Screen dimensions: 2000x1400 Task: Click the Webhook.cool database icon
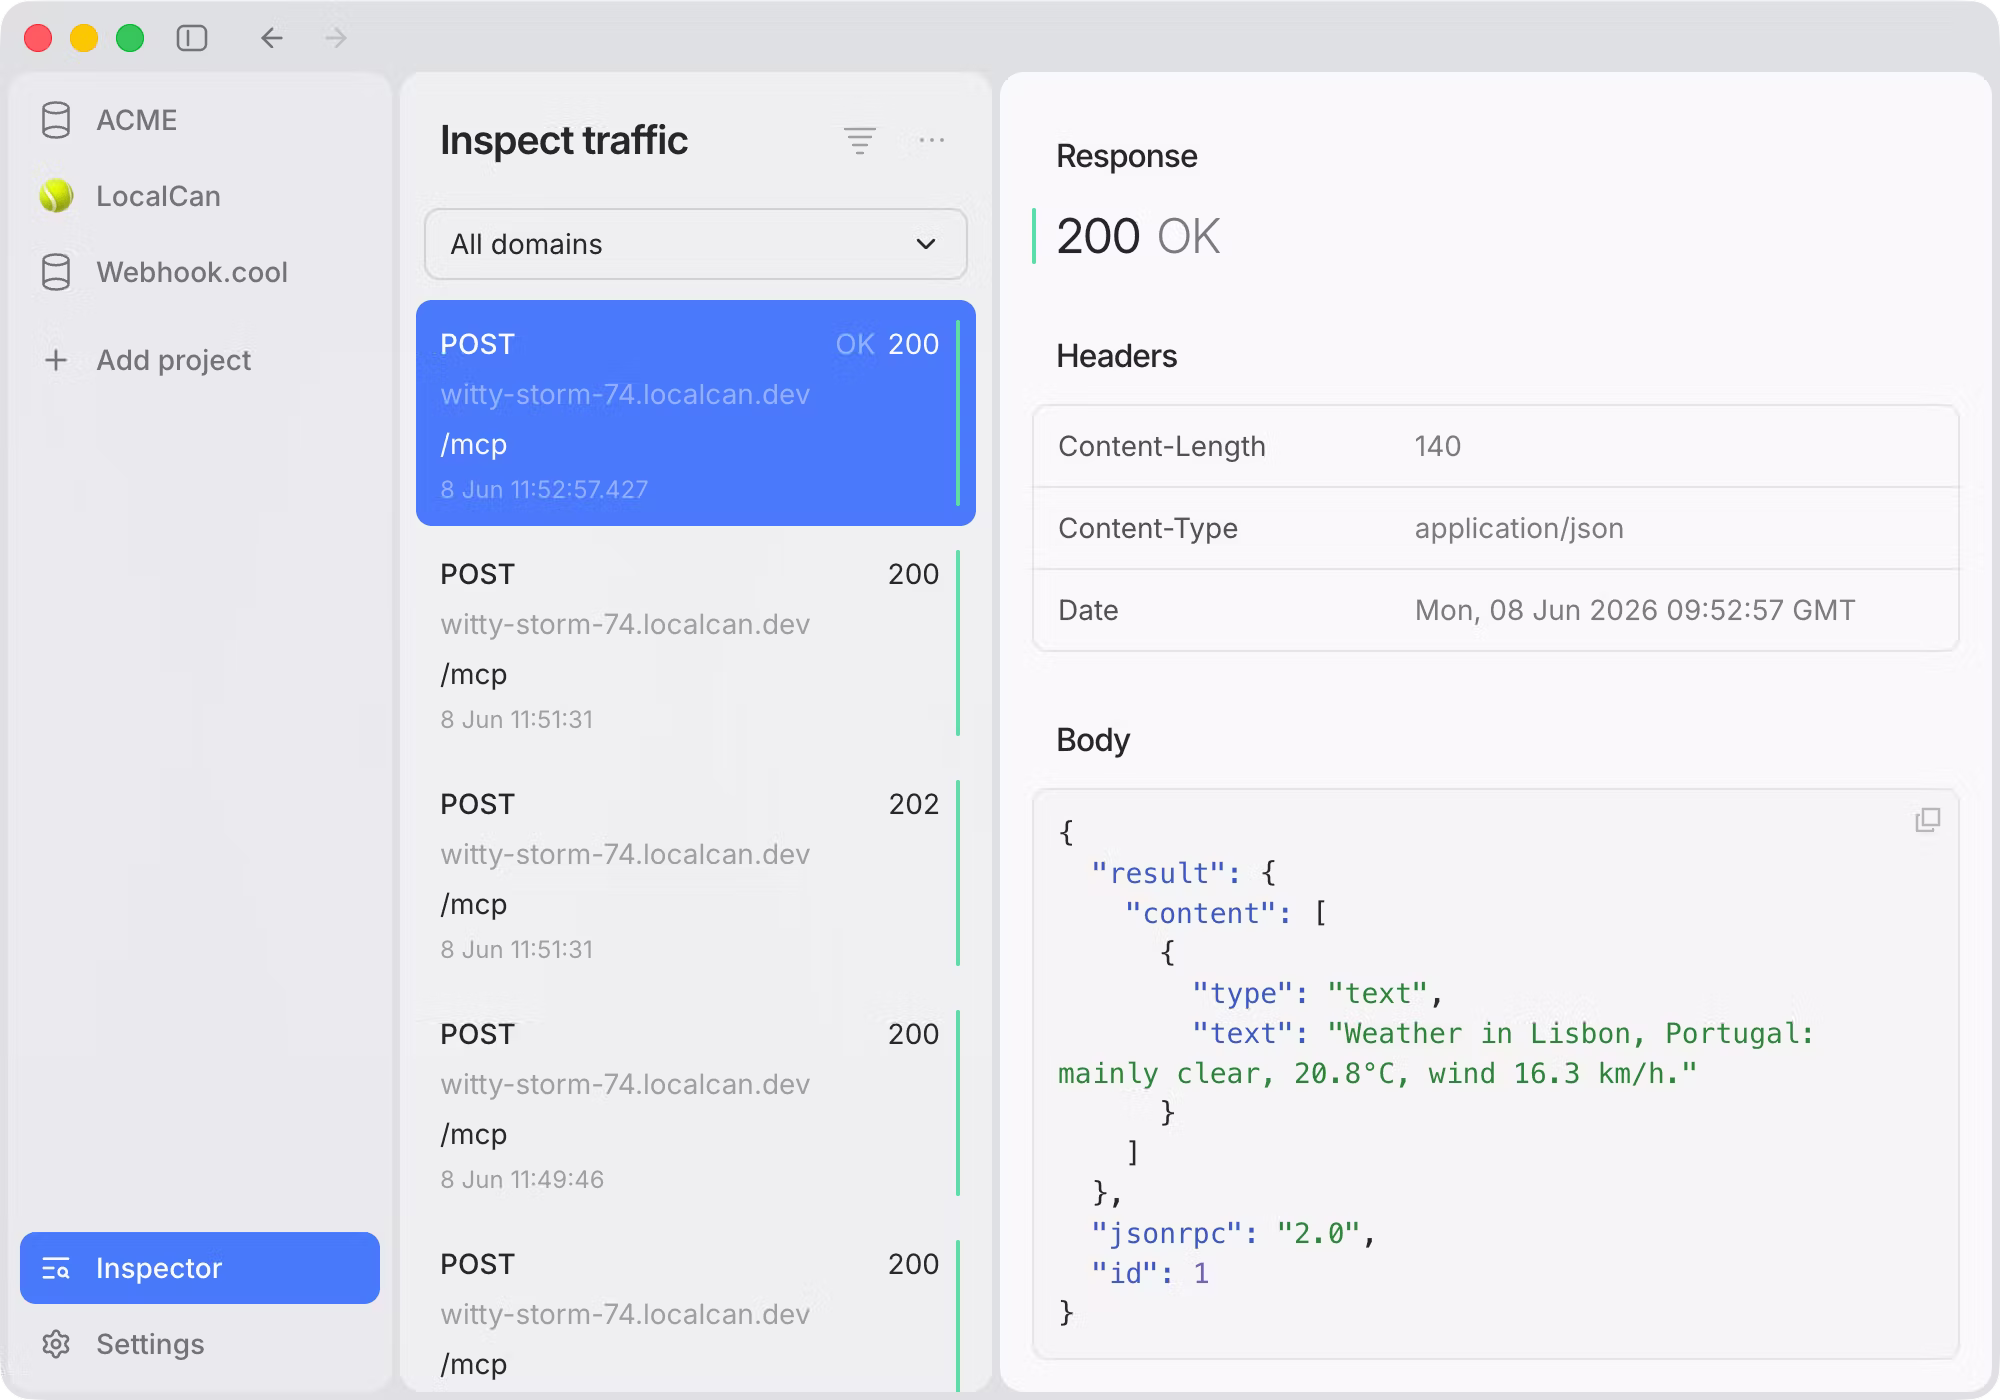coord(56,272)
